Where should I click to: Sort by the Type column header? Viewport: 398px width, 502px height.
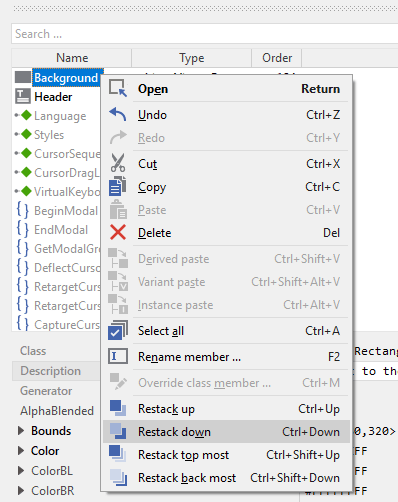click(x=192, y=58)
